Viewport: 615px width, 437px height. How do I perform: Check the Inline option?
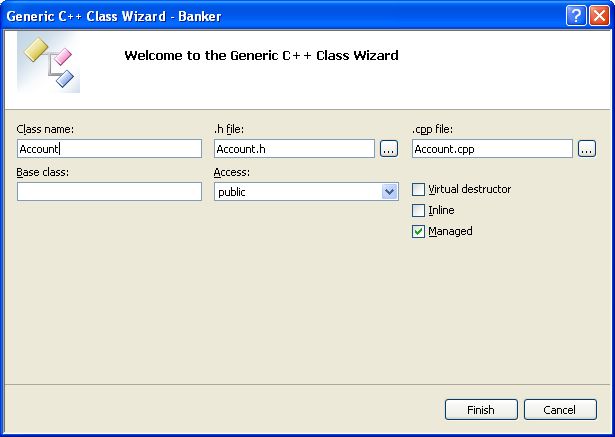tap(418, 210)
